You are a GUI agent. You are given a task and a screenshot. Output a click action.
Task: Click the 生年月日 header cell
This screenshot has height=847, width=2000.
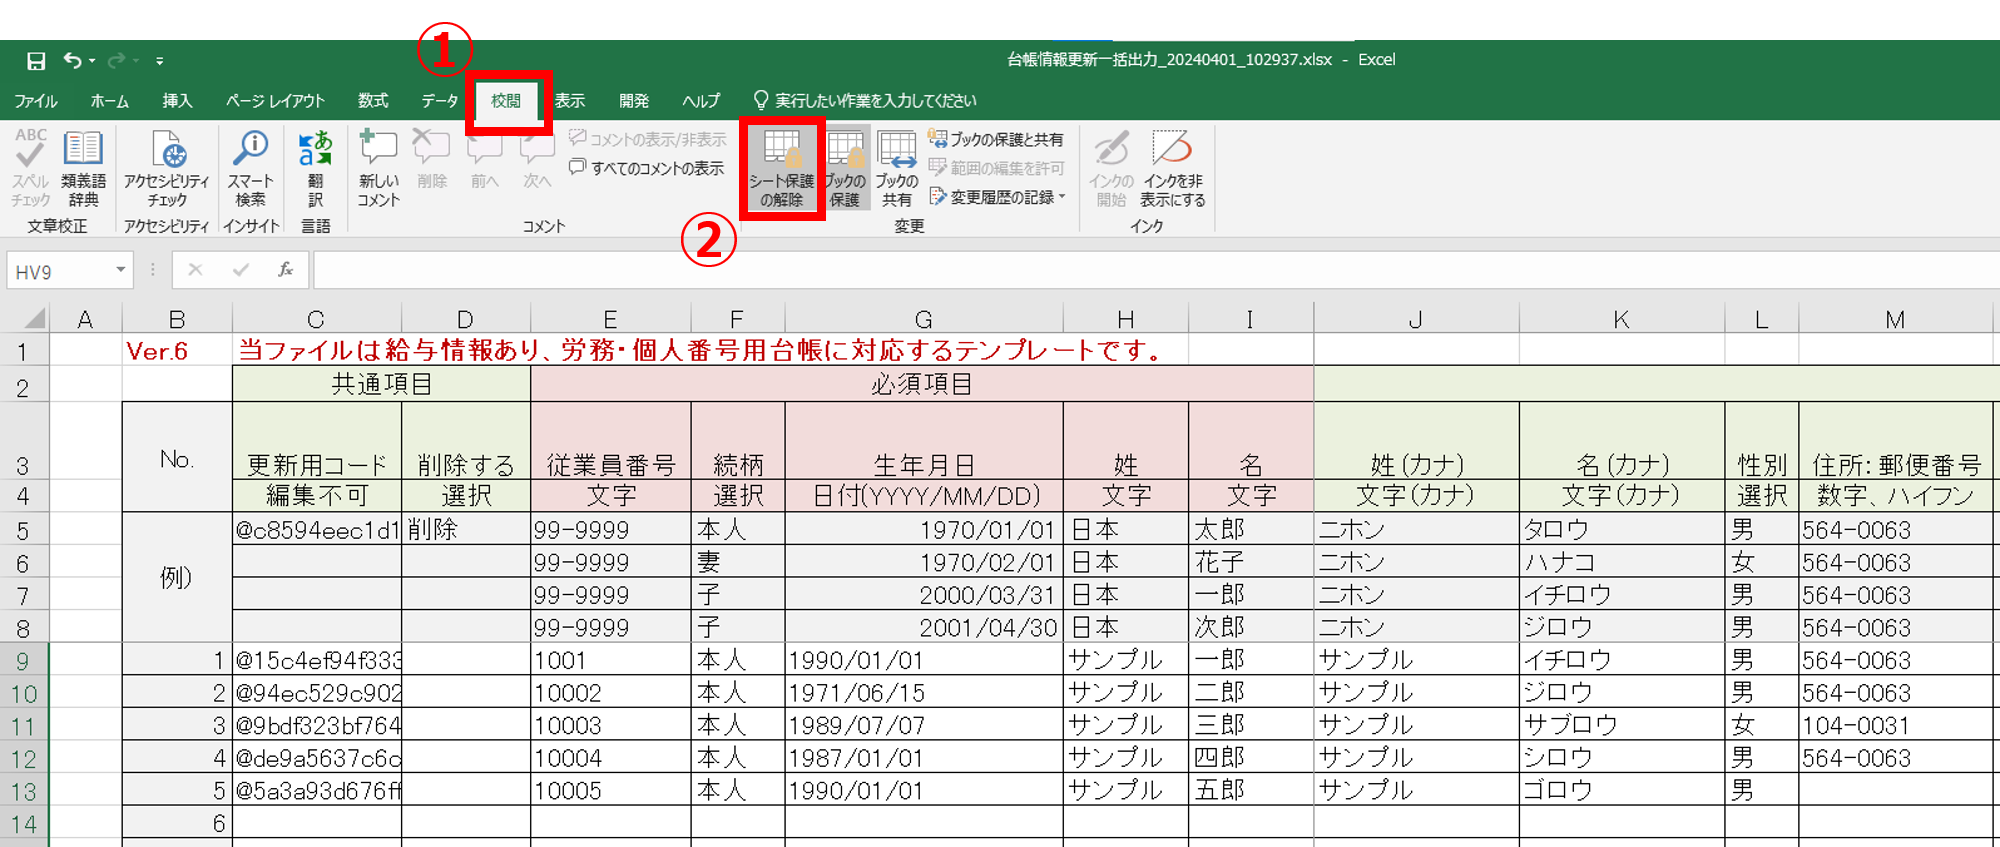coord(924,442)
